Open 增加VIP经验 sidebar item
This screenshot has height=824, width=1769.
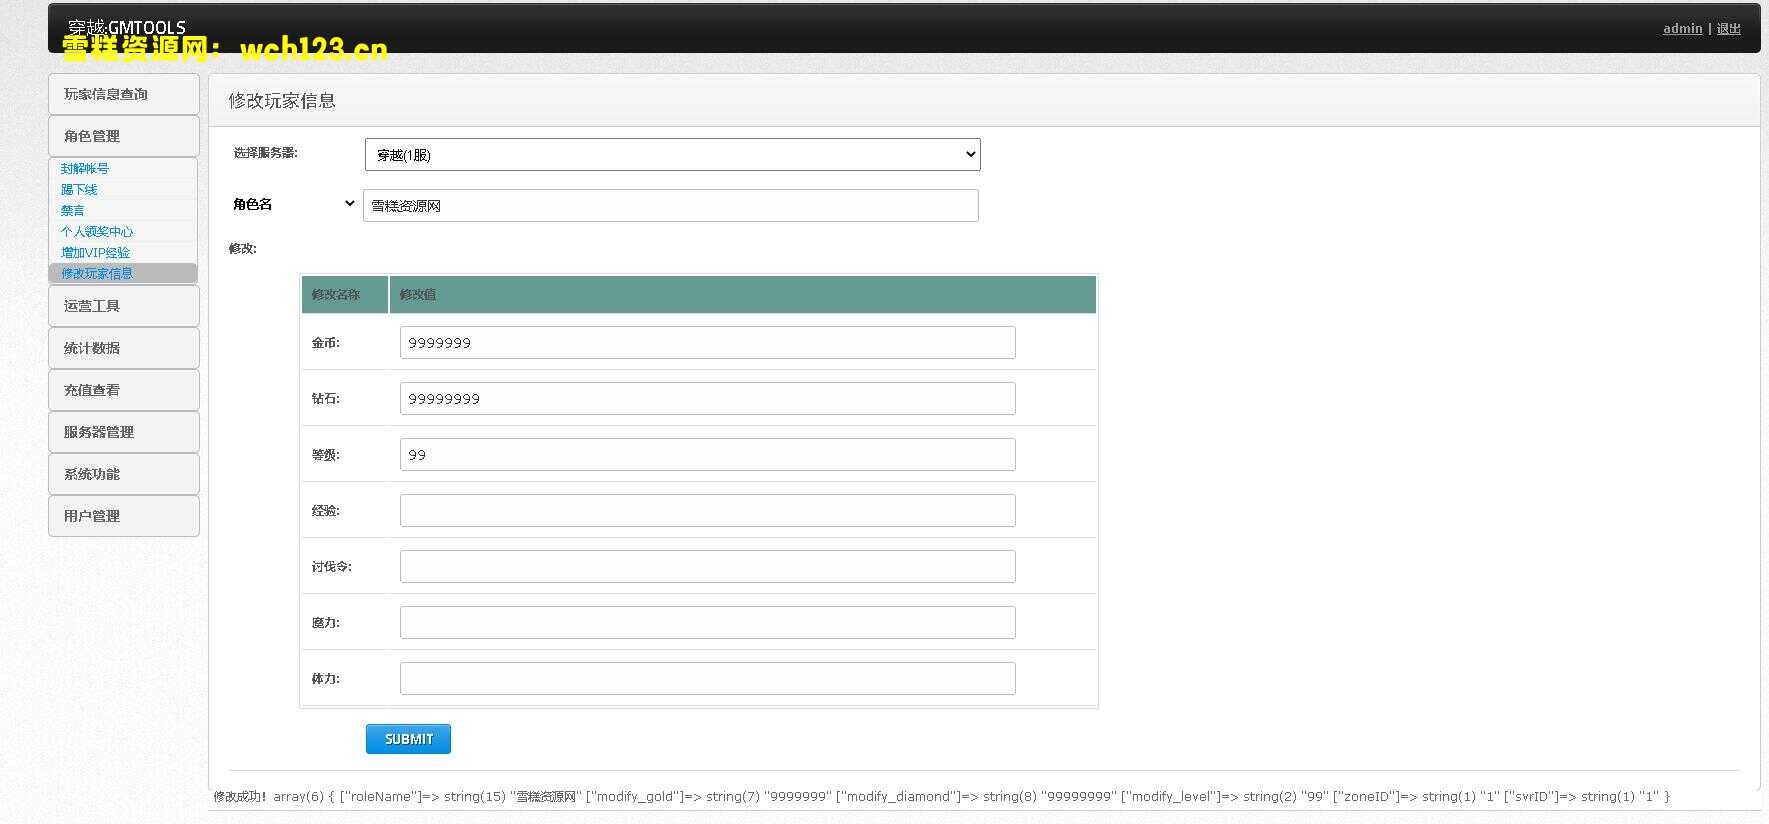point(95,253)
